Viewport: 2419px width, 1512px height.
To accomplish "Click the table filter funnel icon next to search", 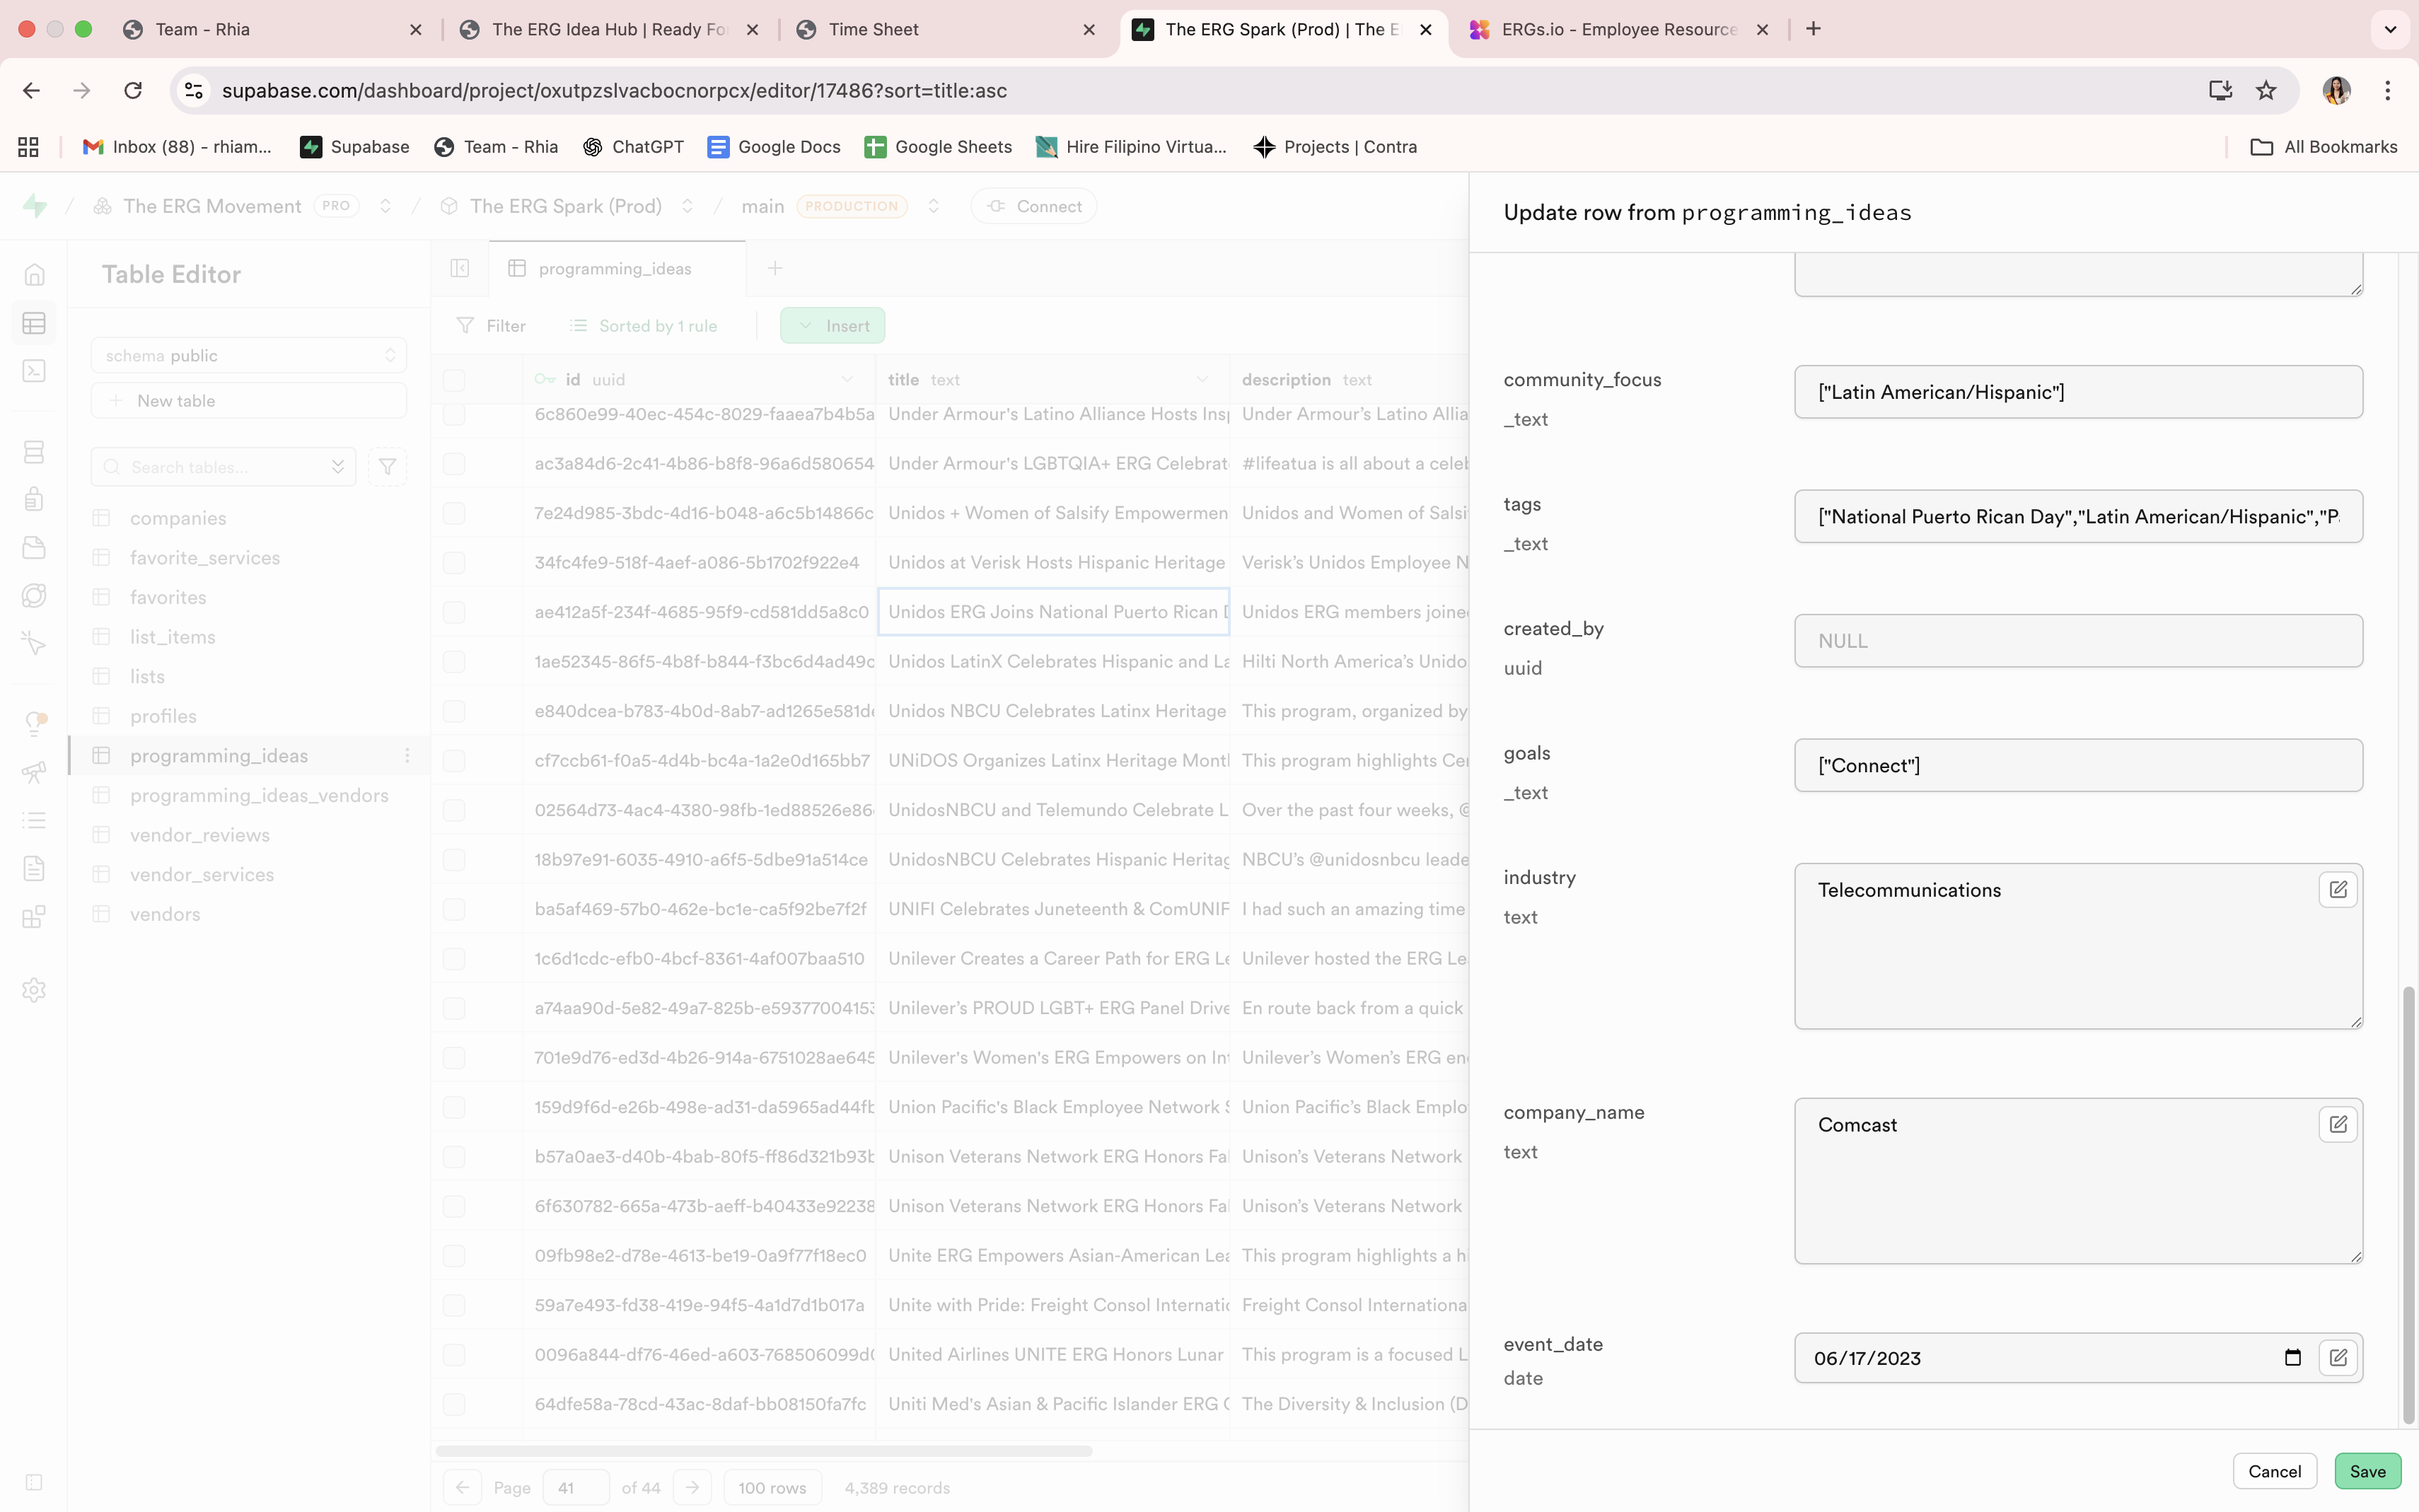I will tap(387, 467).
